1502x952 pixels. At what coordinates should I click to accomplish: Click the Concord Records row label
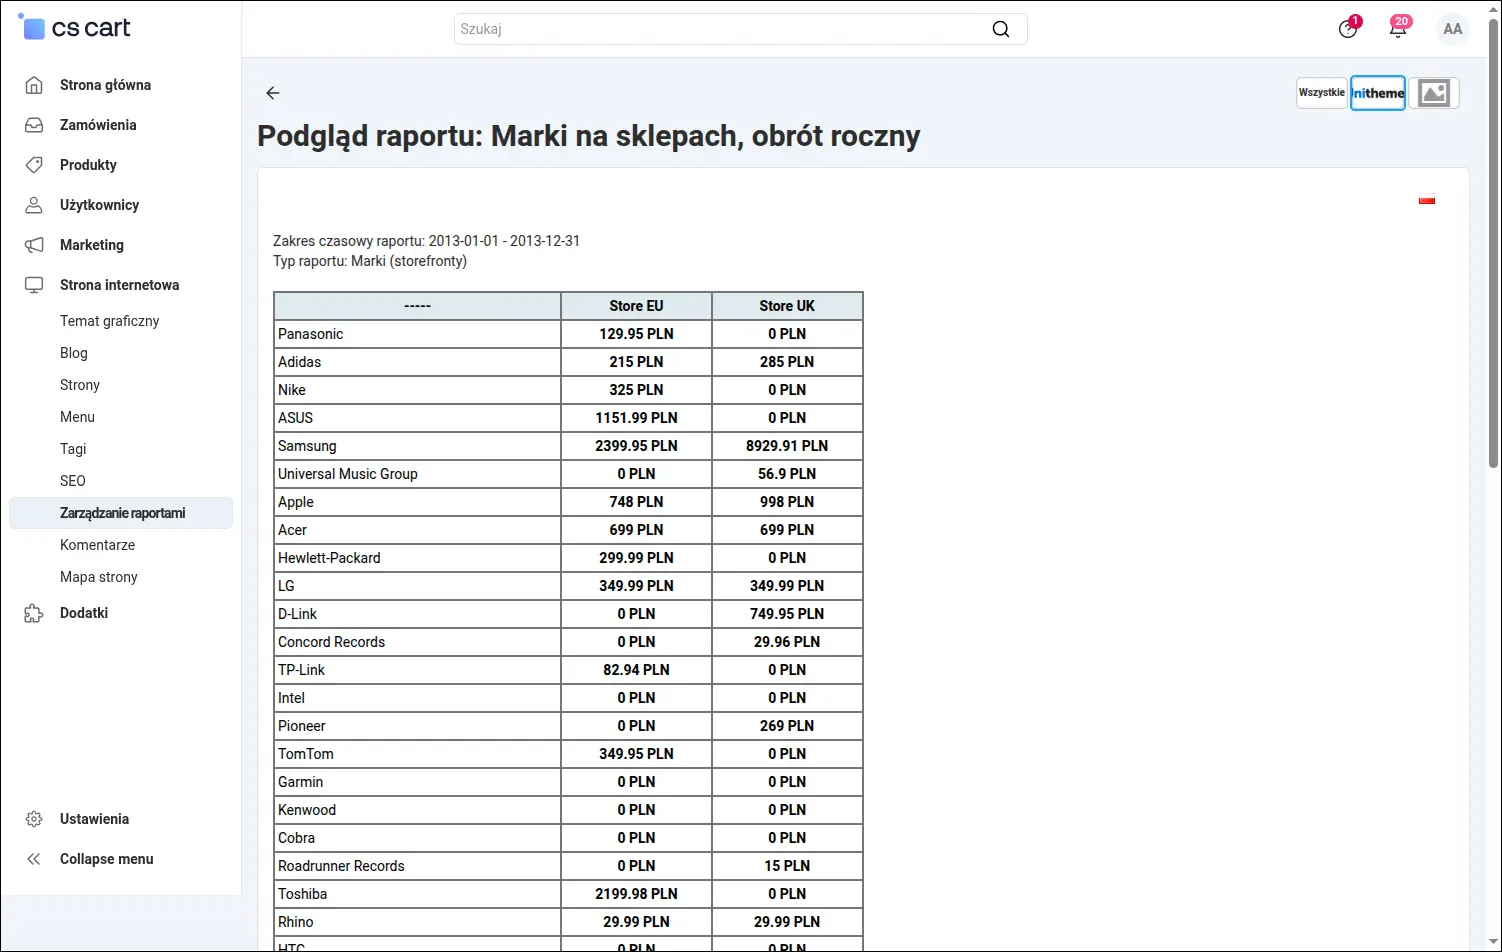(x=332, y=642)
